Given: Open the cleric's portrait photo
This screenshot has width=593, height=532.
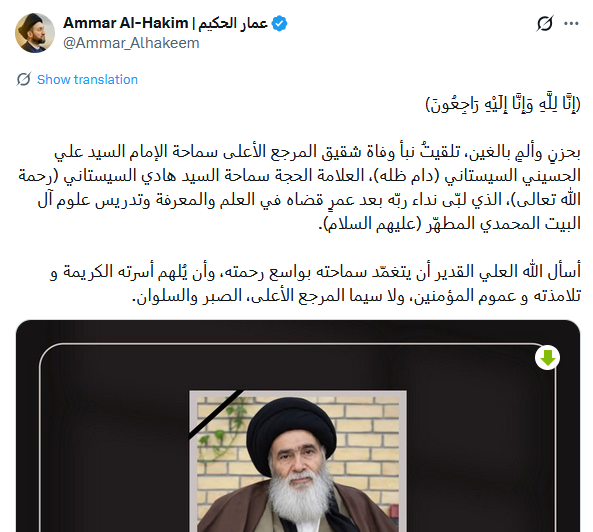Looking at the screenshot, I should 298,461.
